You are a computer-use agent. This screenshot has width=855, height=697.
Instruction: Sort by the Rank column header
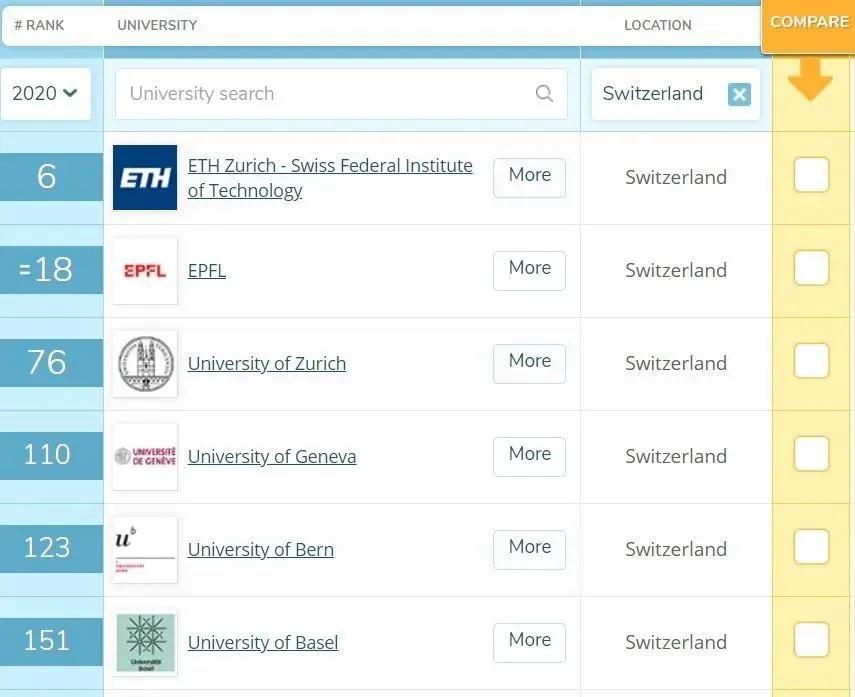(39, 25)
